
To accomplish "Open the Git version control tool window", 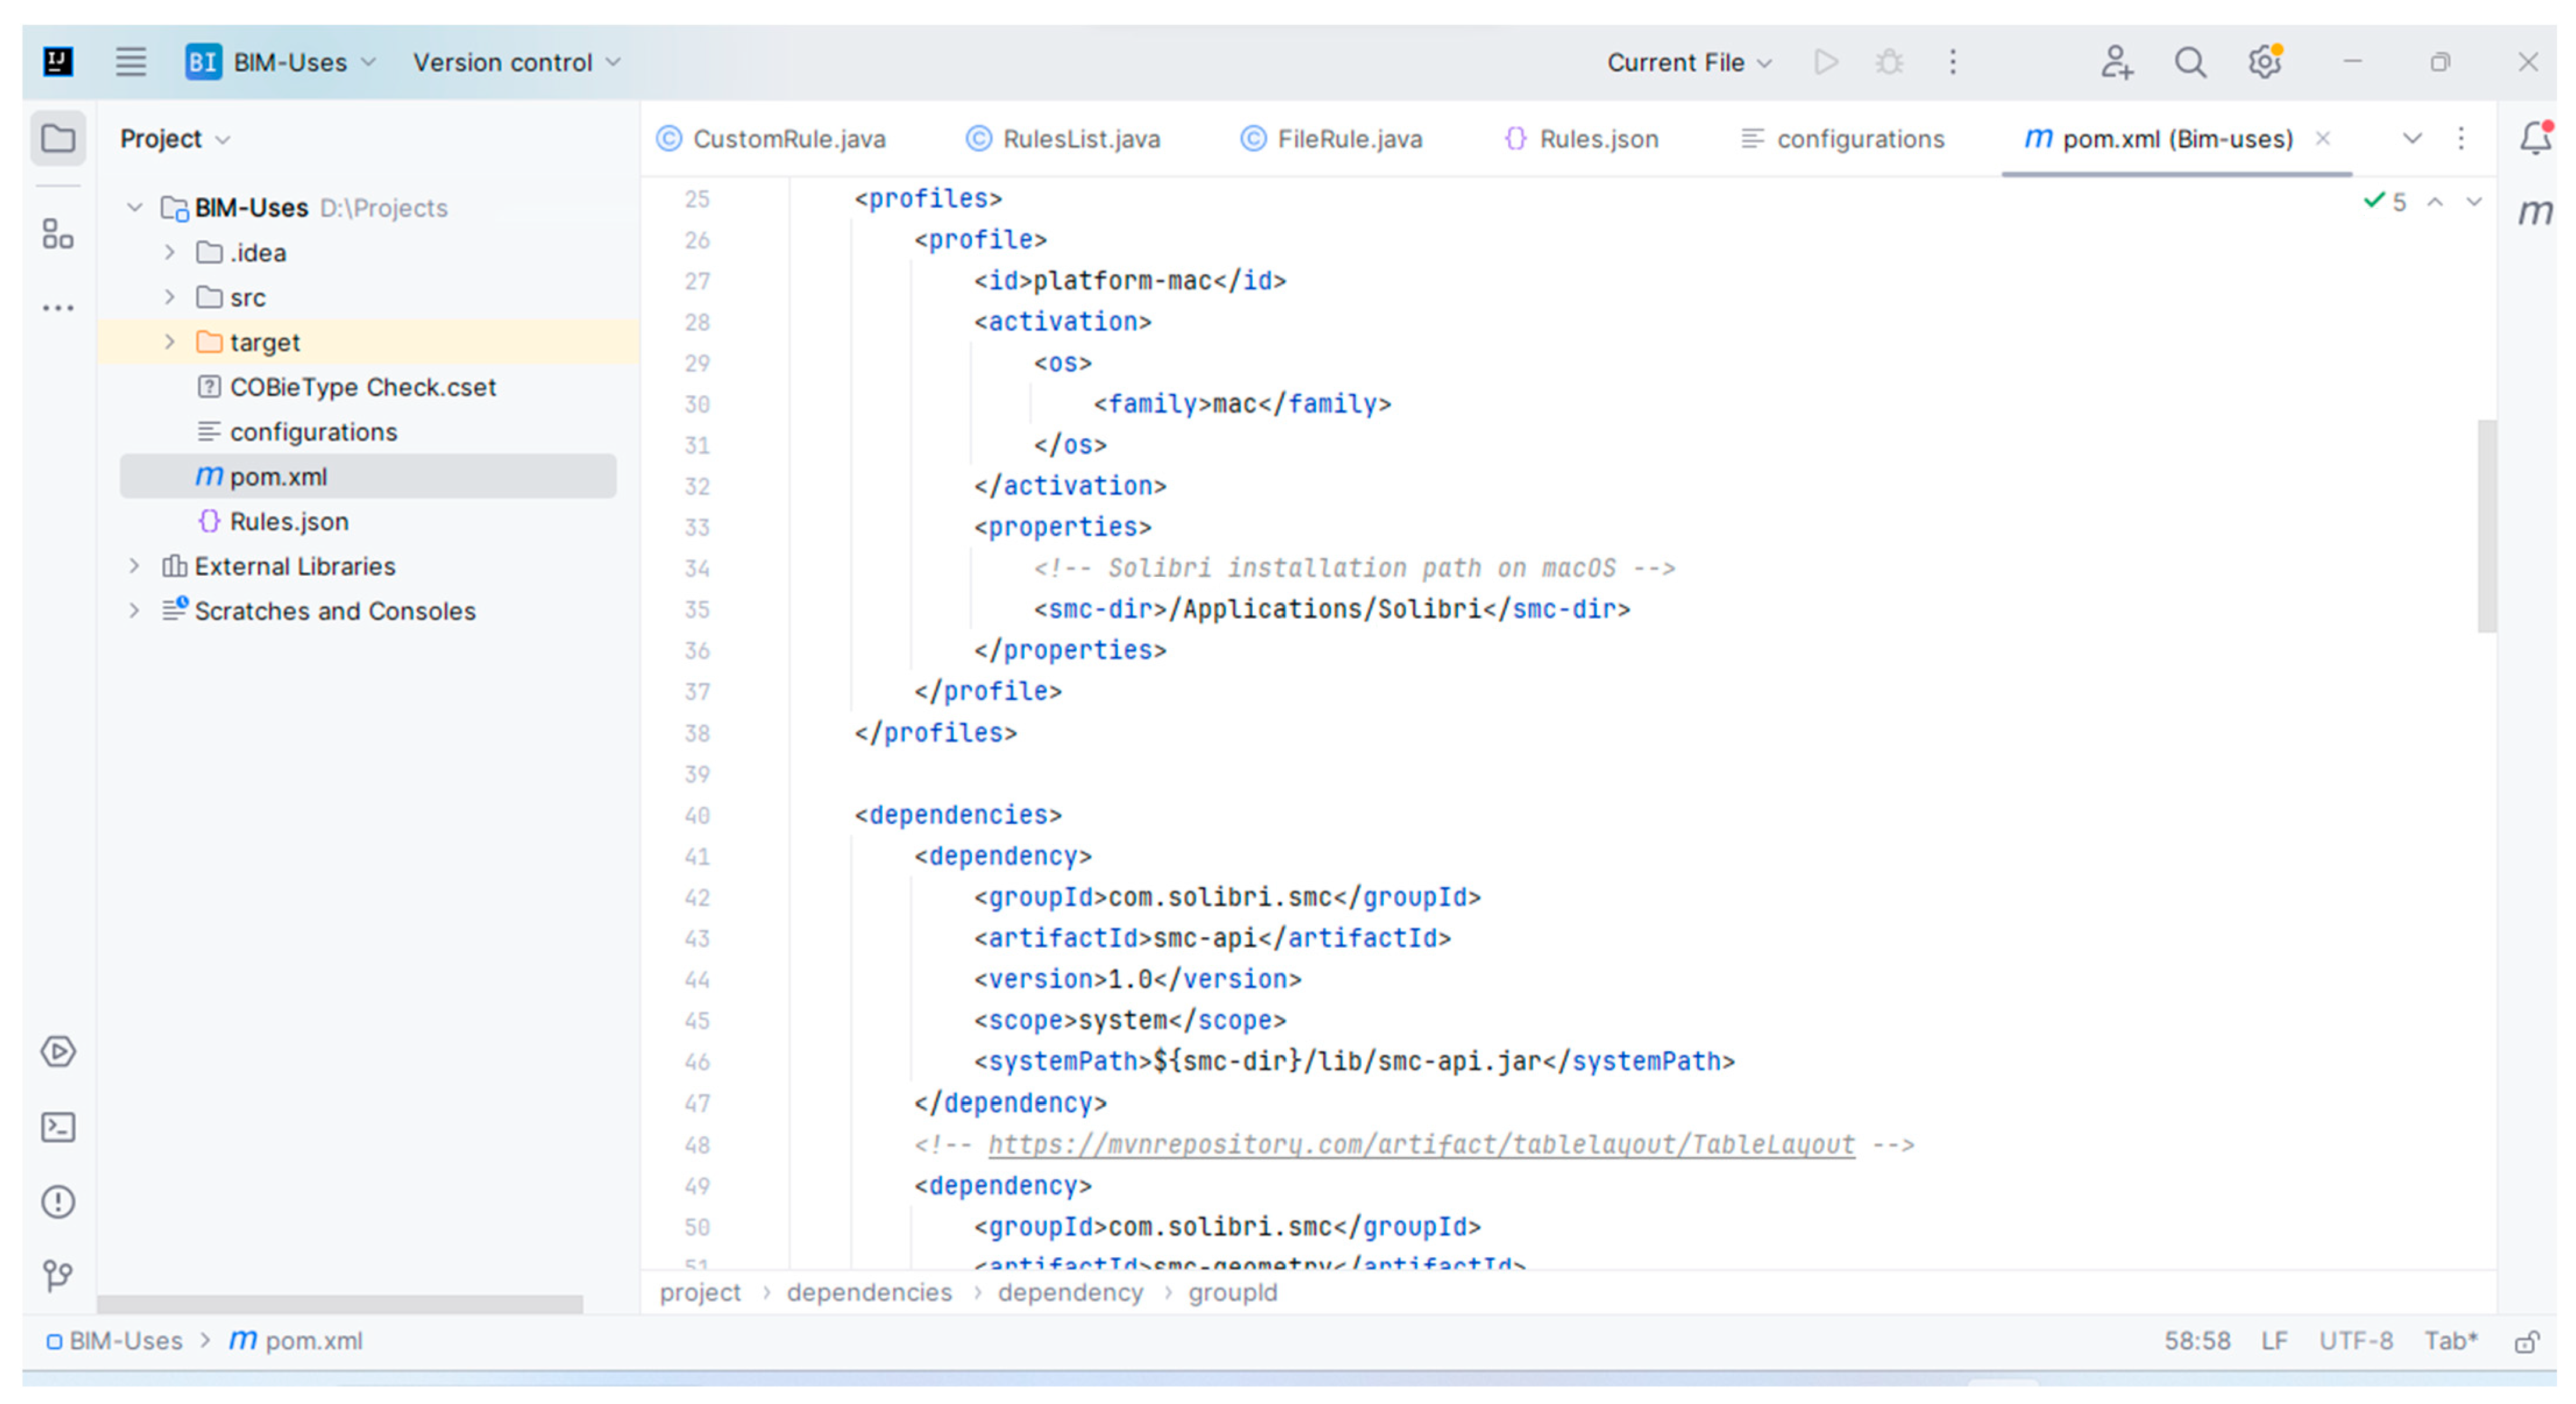I will tap(58, 1275).
